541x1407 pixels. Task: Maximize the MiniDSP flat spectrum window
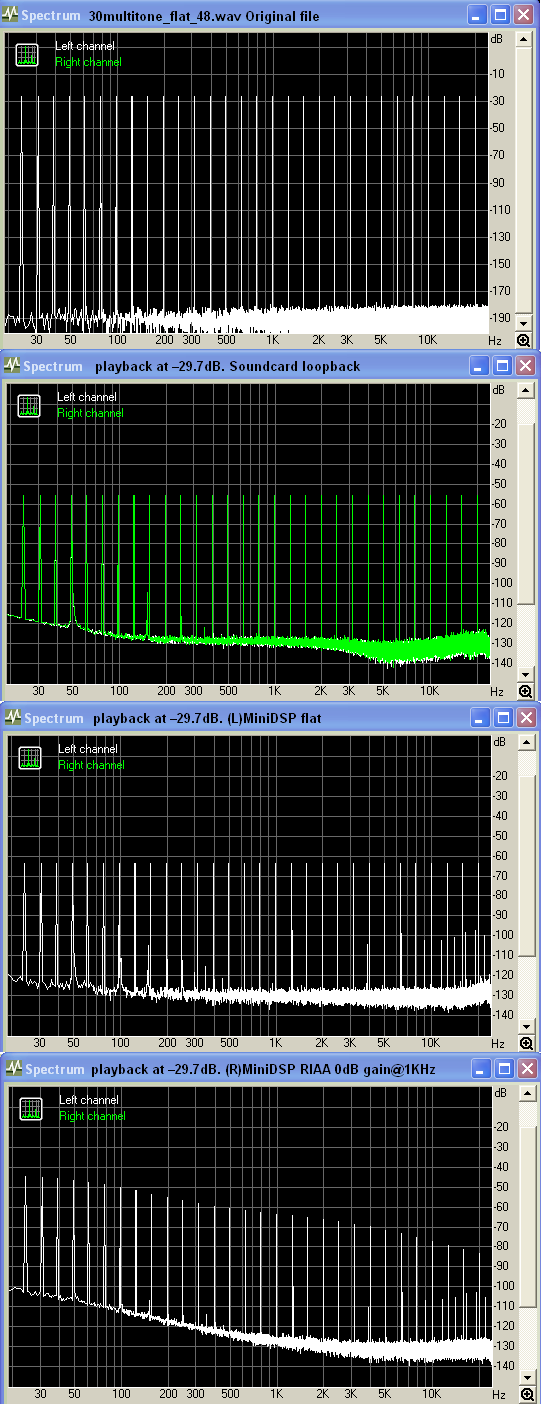502,717
